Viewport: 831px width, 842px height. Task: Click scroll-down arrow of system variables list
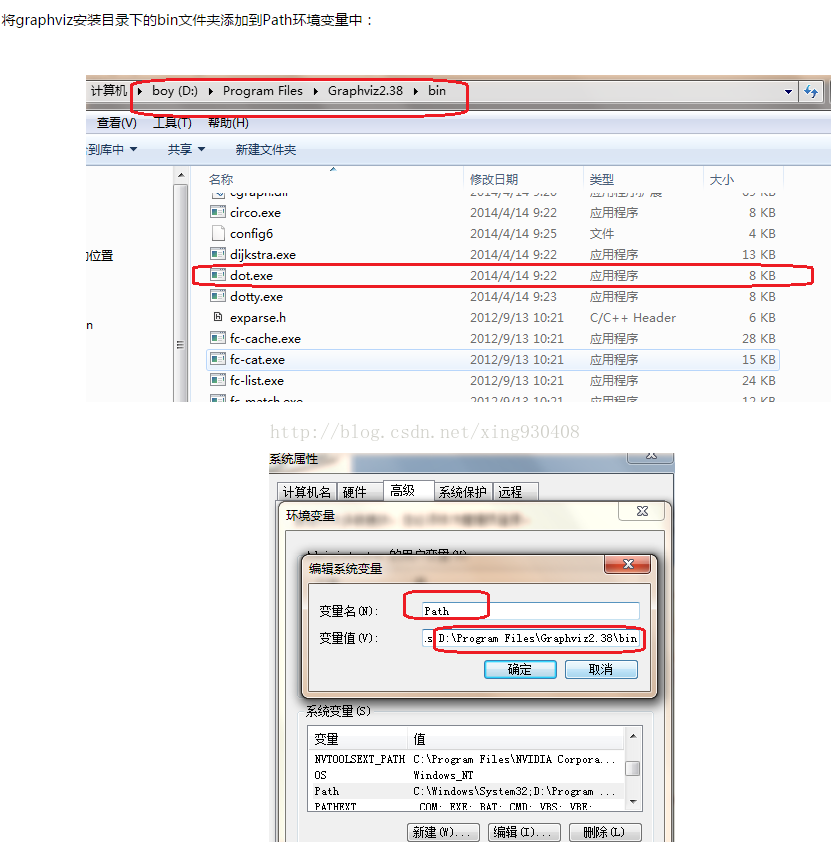coord(633,802)
